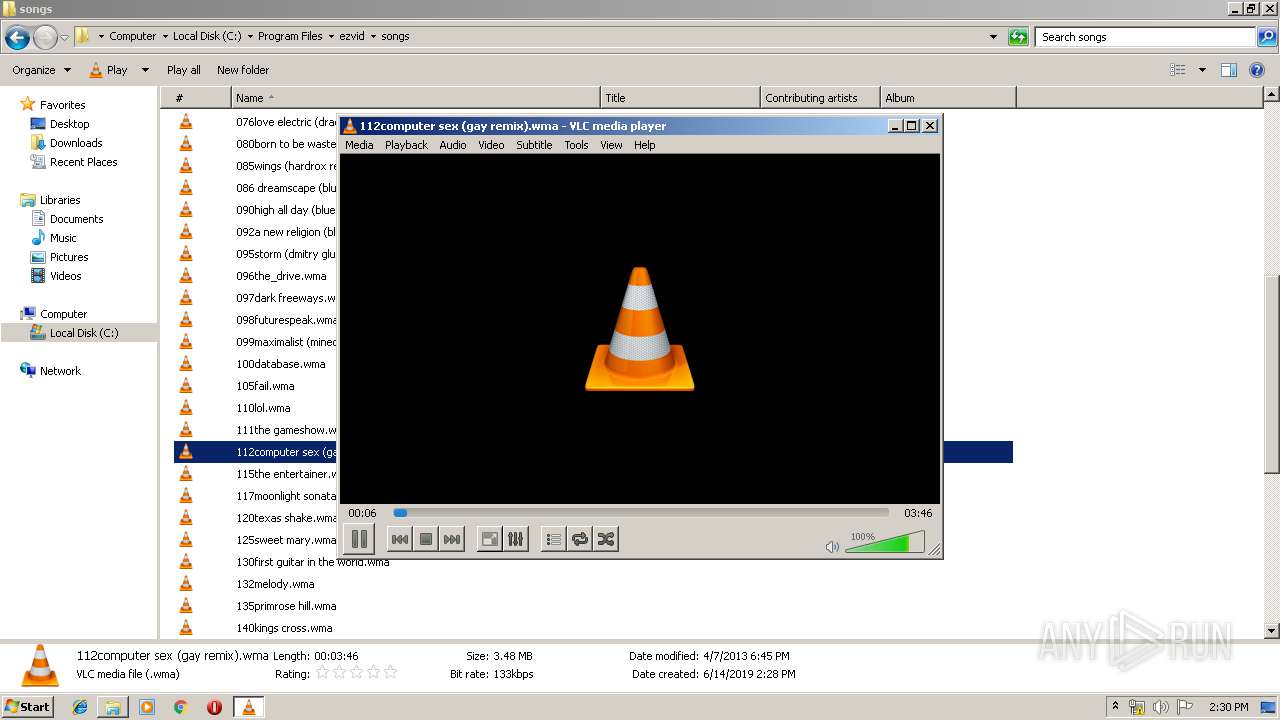The height and width of the screenshot is (720, 1280).
Task: Create a New folder
Action: click(x=243, y=70)
